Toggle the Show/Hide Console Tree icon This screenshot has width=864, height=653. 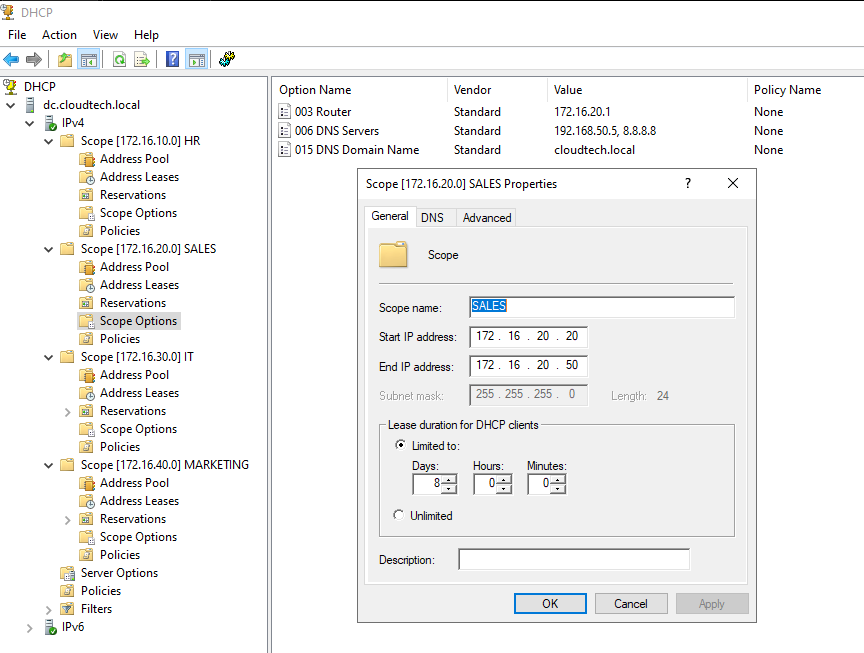coord(88,59)
